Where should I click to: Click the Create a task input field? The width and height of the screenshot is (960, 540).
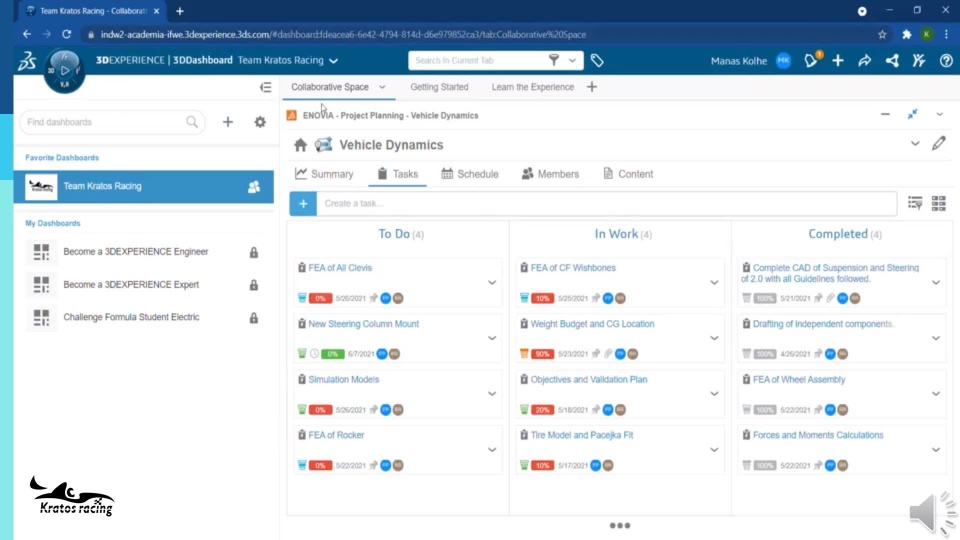click(x=606, y=203)
